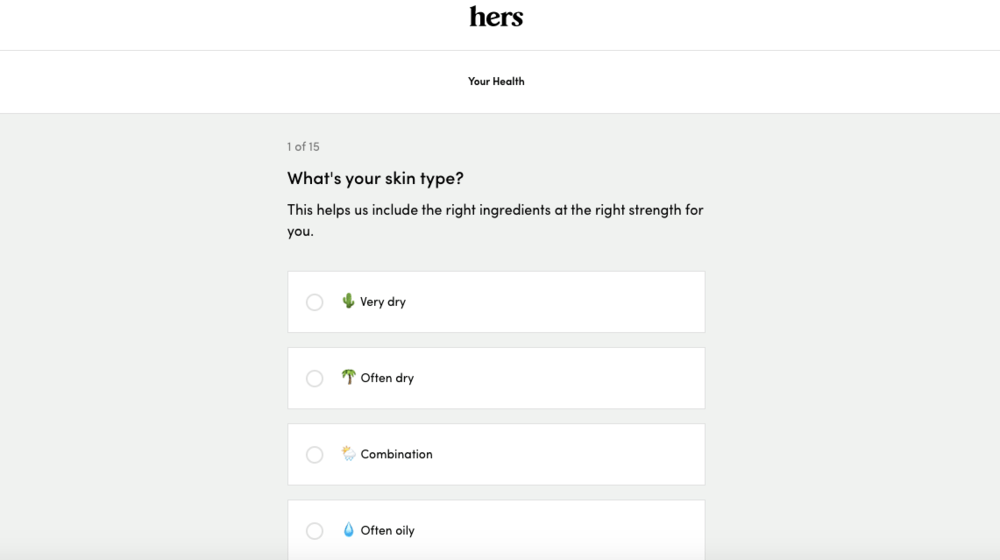Click the water droplet emoji icon
Image resolution: width=1000 pixels, height=560 pixels.
(x=348, y=530)
